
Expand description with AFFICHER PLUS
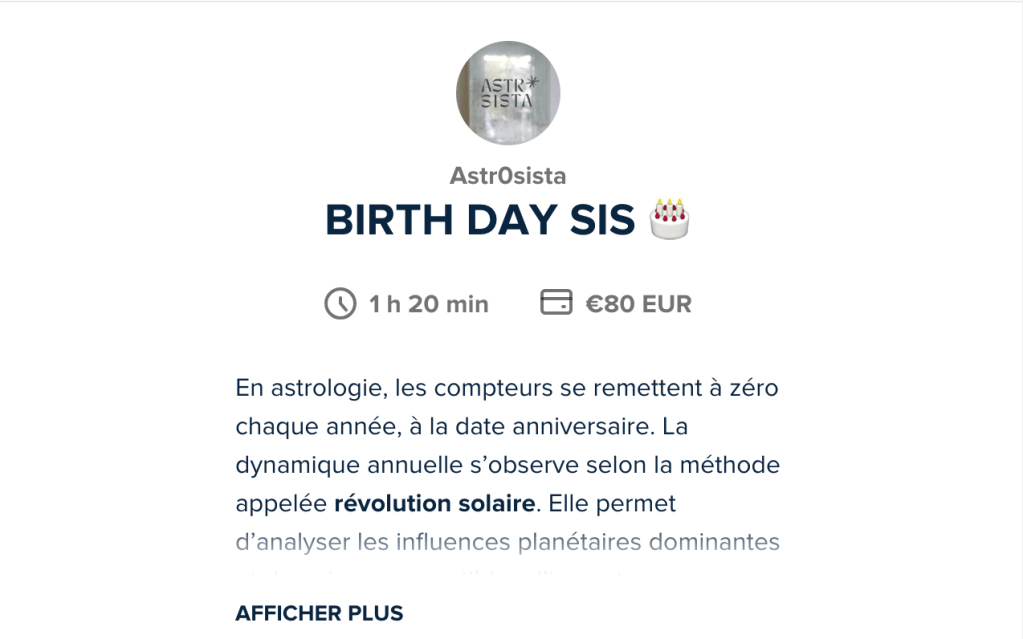(319, 613)
